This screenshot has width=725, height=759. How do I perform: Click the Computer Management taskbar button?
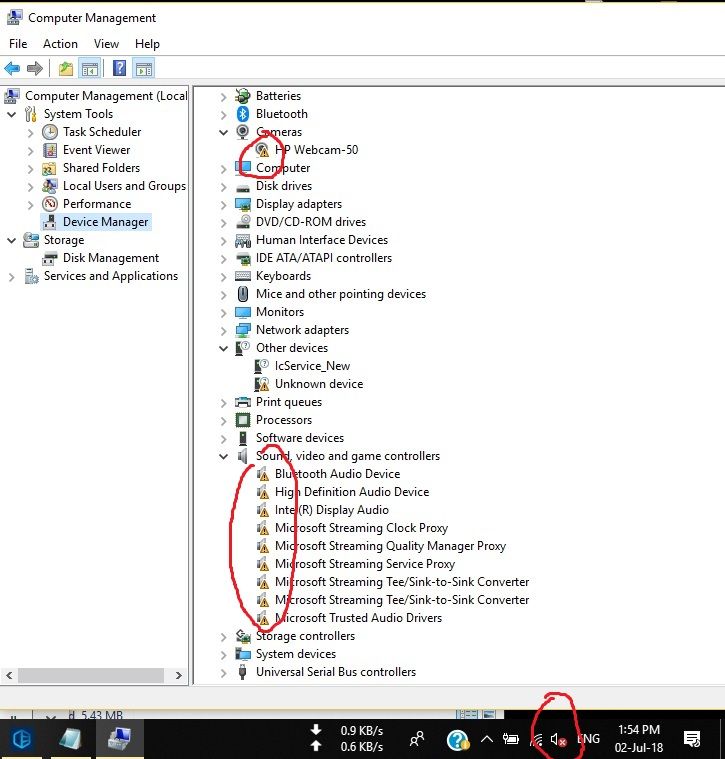119,739
